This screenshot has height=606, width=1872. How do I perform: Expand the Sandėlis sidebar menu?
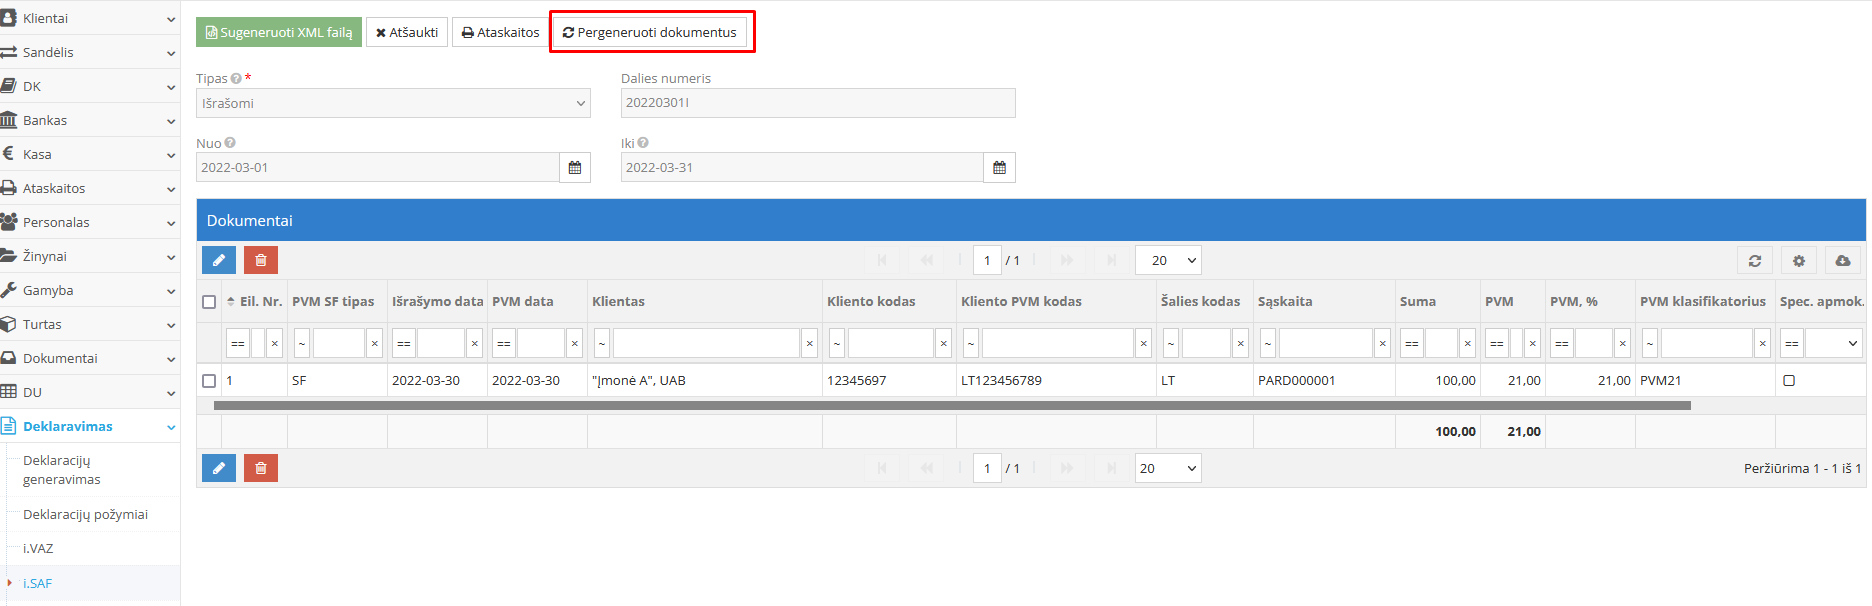88,52
